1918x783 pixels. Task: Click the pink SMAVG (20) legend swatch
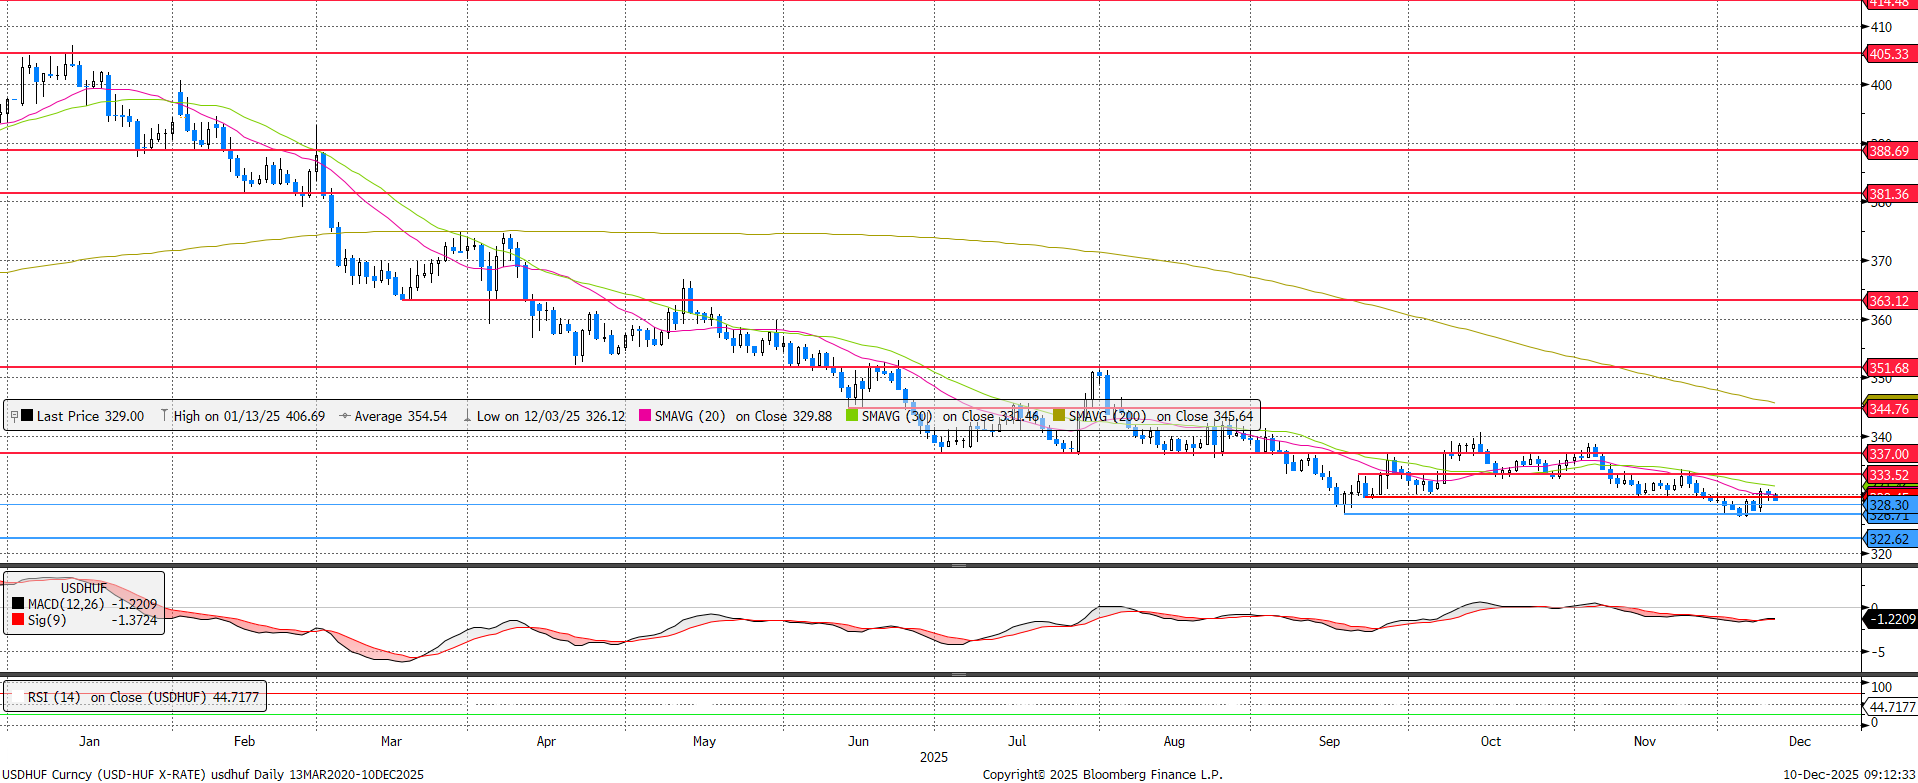point(645,416)
